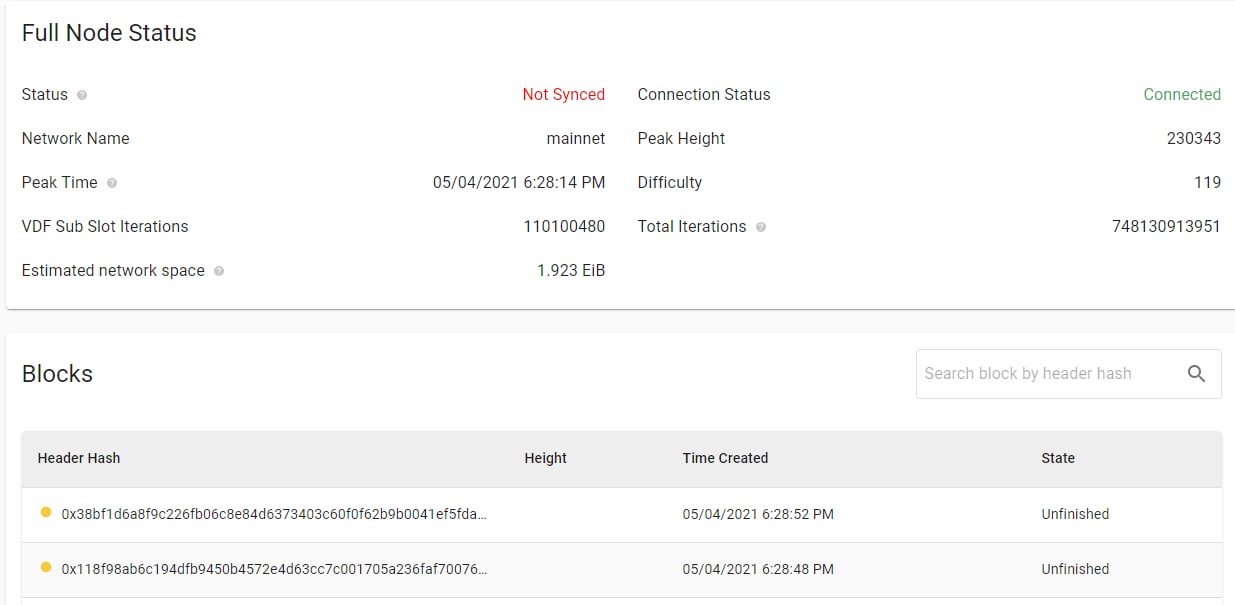Click time created 05/04/2021 6:28:52 PM
This screenshot has width=1235, height=605.
click(758, 514)
